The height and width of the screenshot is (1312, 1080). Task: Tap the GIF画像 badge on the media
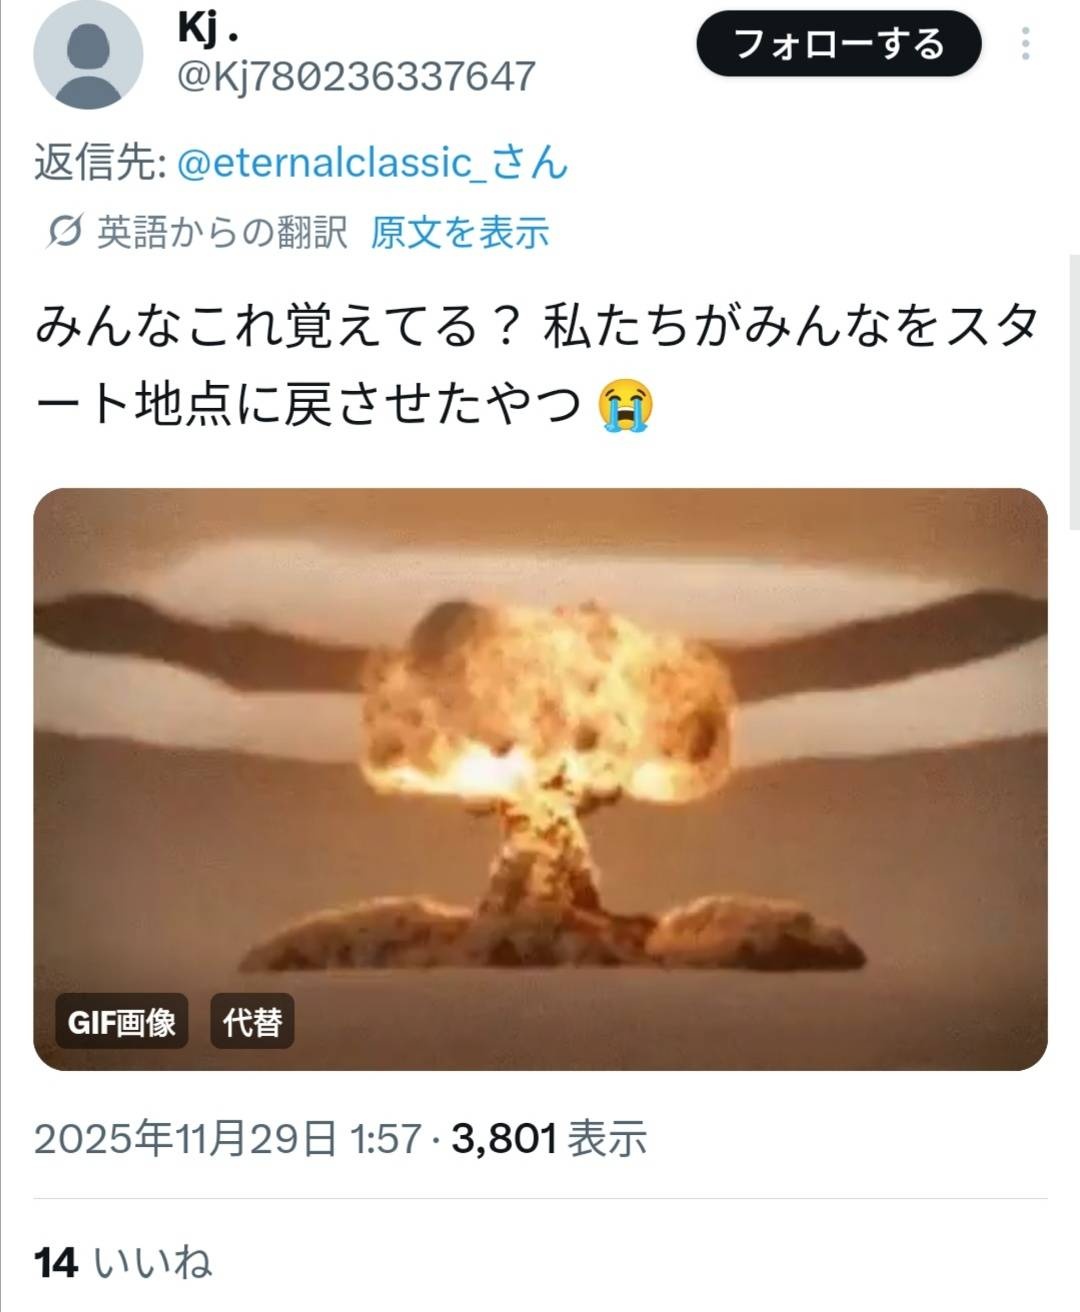coord(121,1022)
